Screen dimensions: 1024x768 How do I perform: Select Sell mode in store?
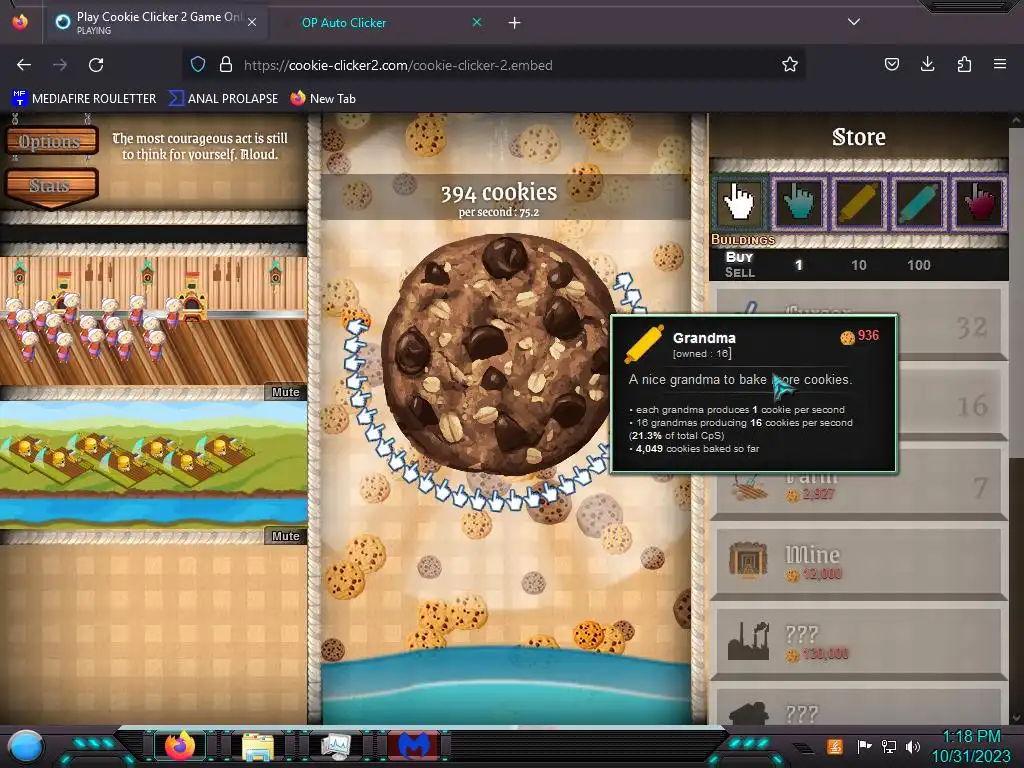tap(739, 272)
